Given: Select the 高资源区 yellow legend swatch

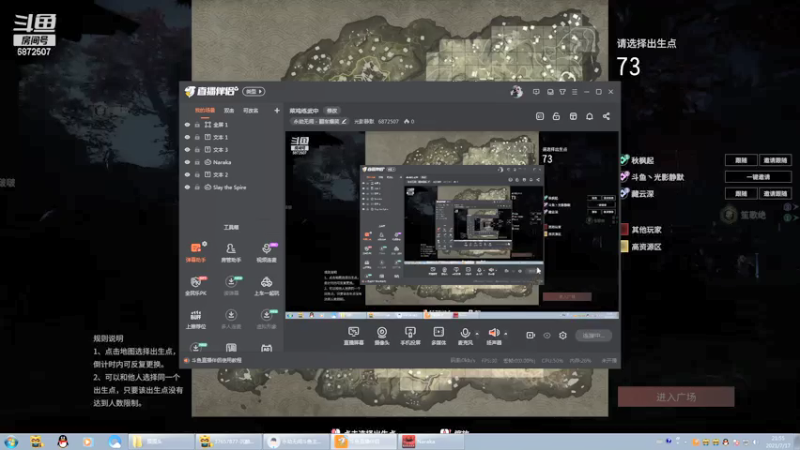Looking at the screenshot, I should 624,247.
